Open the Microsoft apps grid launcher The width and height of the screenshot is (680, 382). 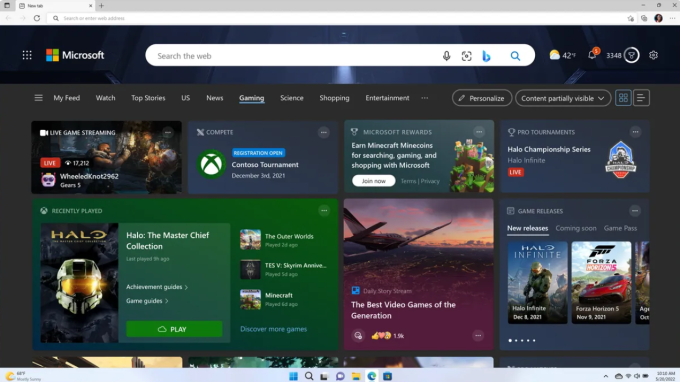pyautogui.click(x=27, y=55)
